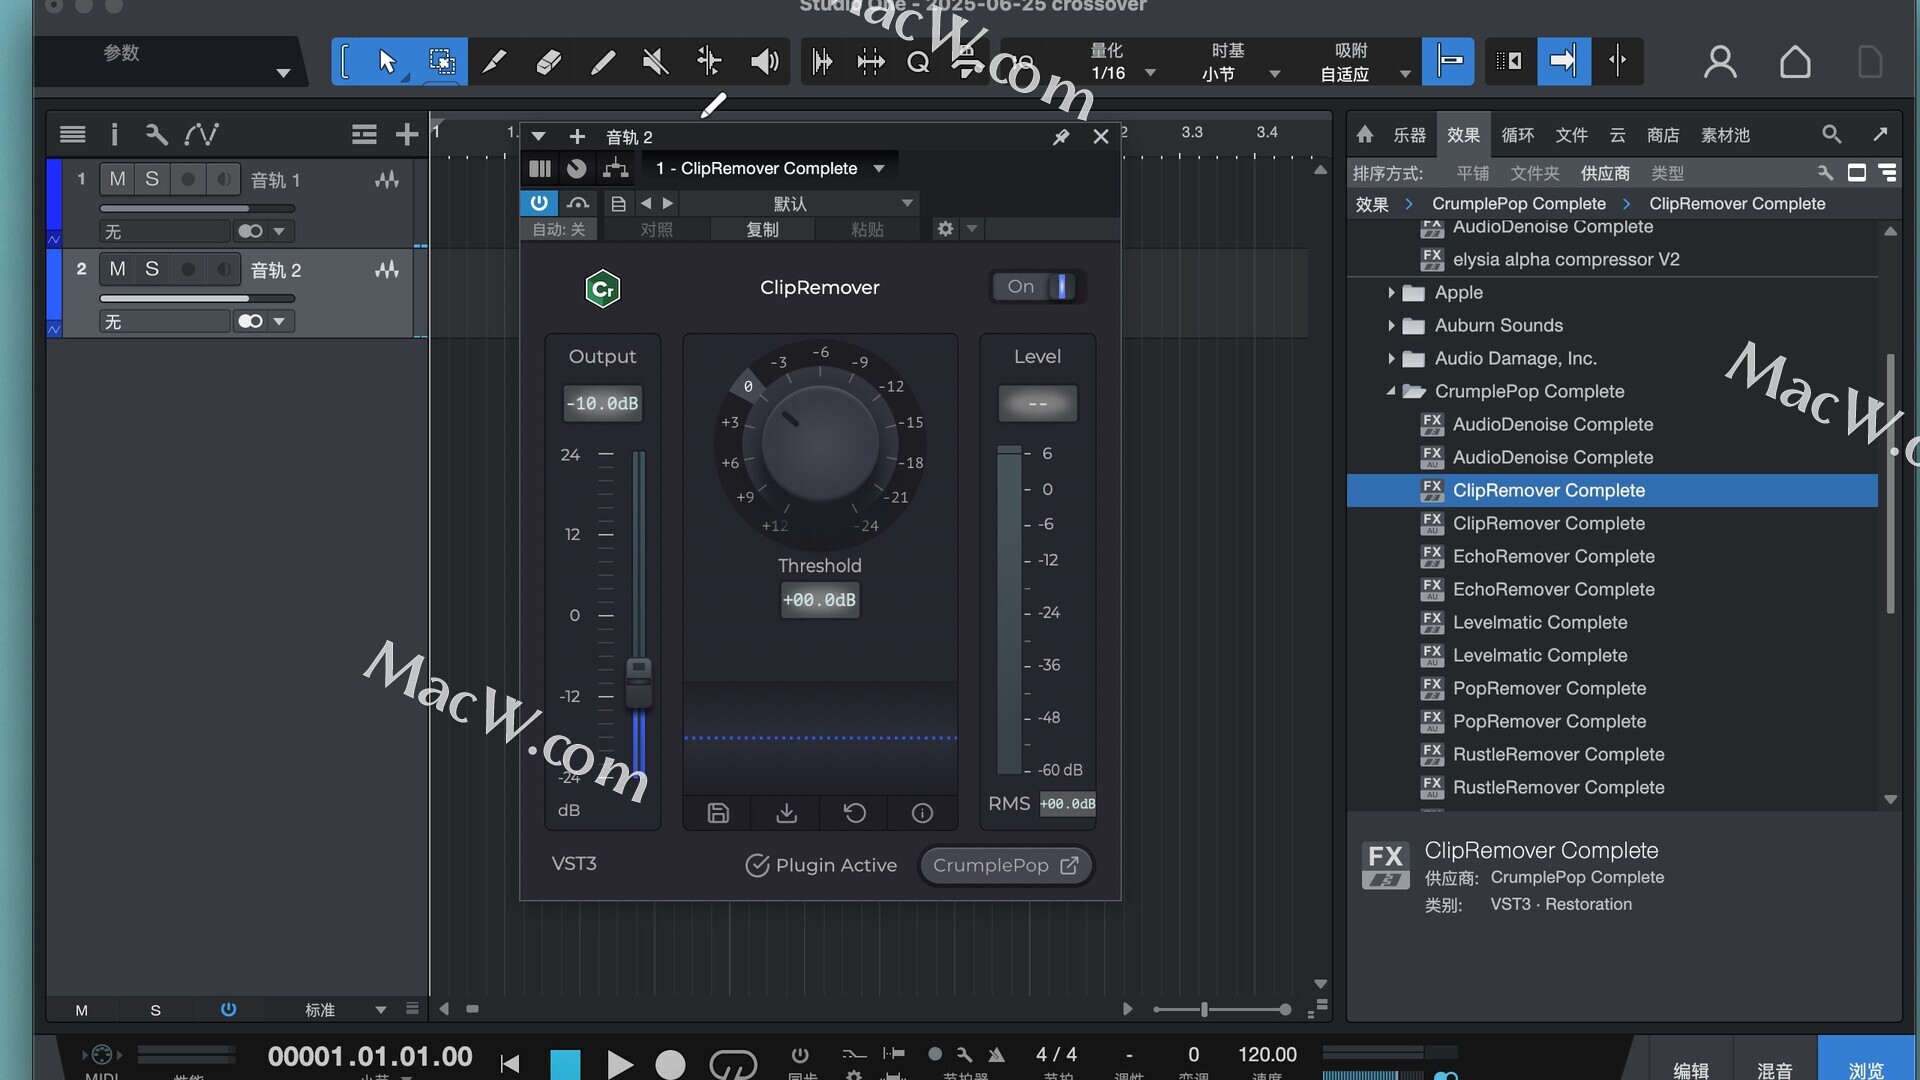Select the Bend tool
This screenshot has width=1920, height=1080.
pyautogui.click(x=709, y=62)
